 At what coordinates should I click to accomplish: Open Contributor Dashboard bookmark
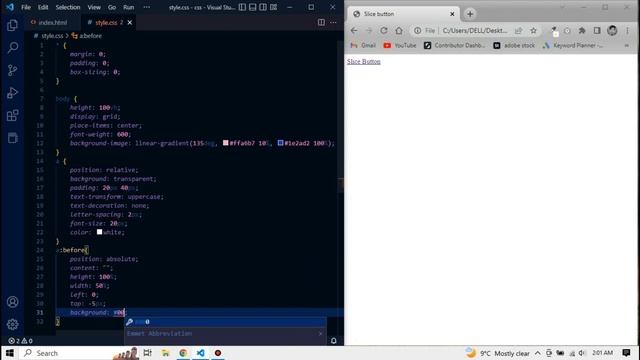[454, 45]
